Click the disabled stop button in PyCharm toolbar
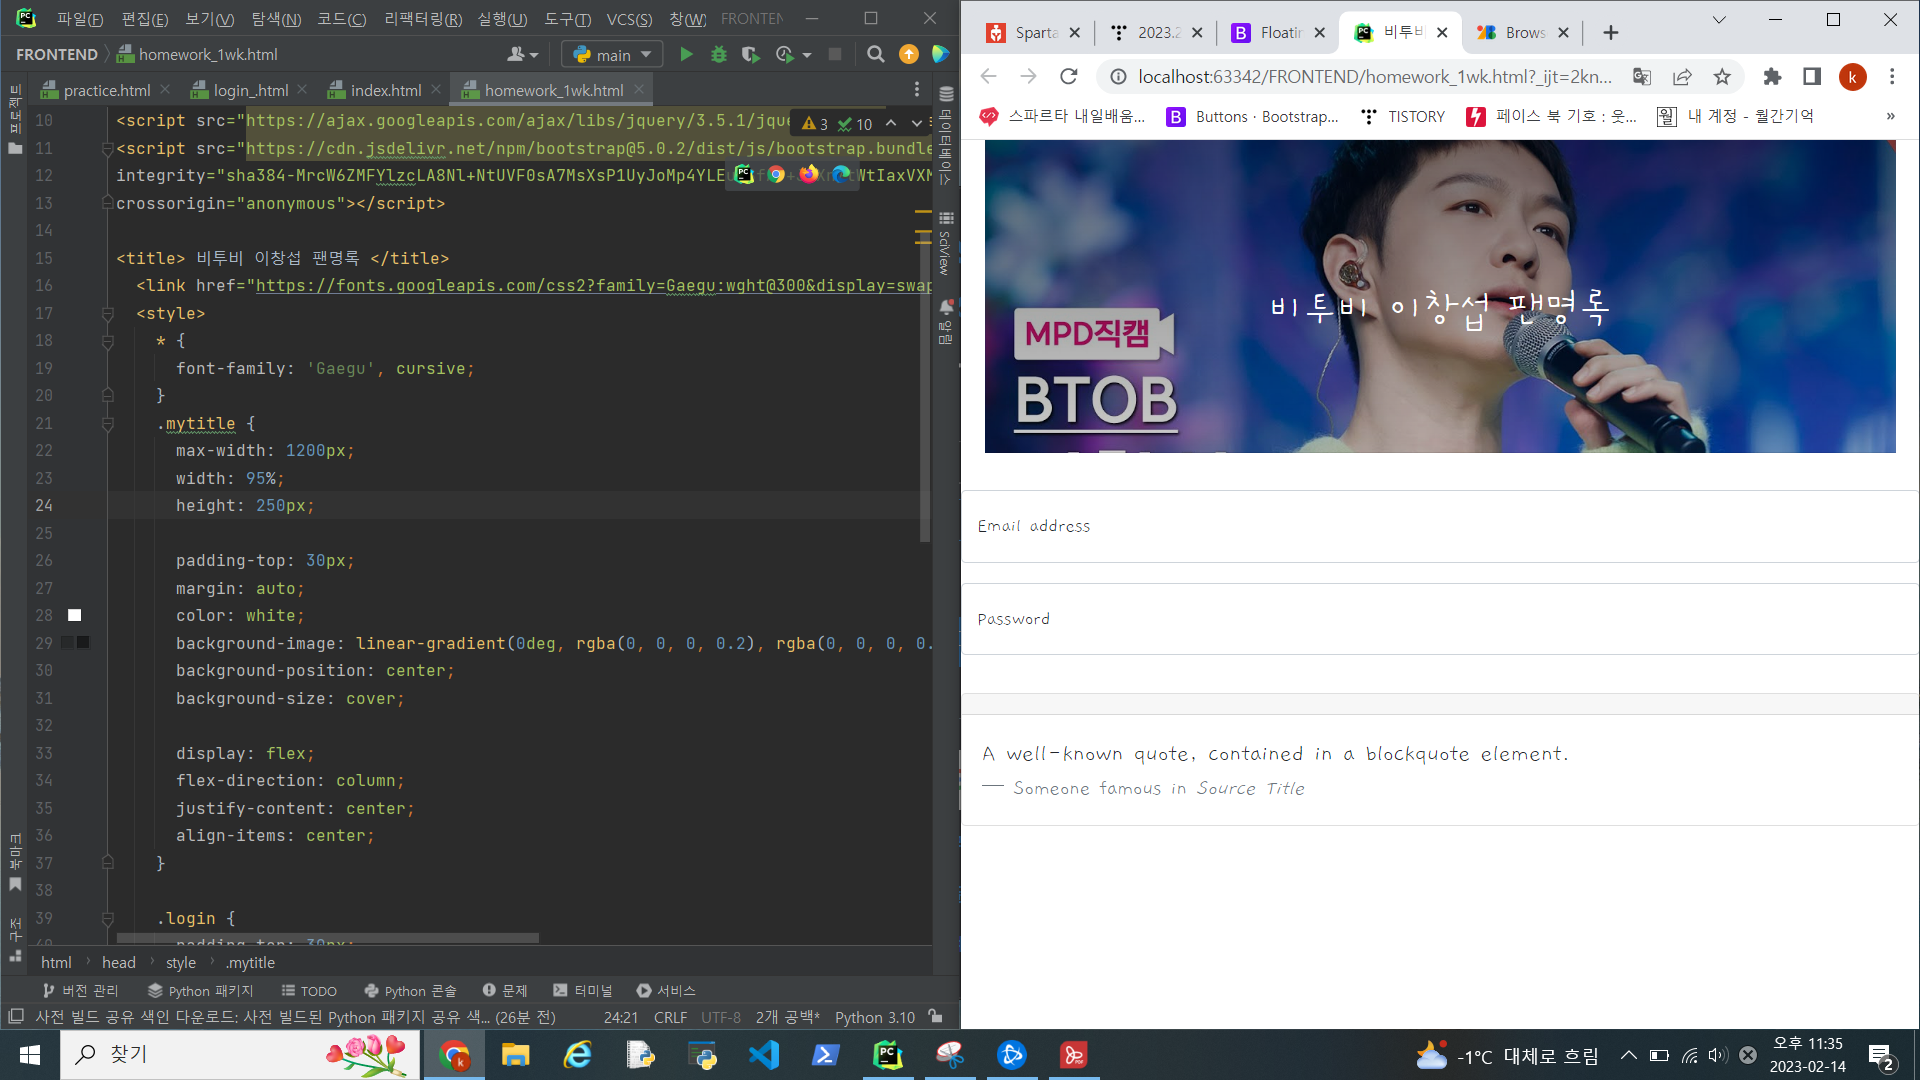The width and height of the screenshot is (1920, 1080). [x=835, y=54]
